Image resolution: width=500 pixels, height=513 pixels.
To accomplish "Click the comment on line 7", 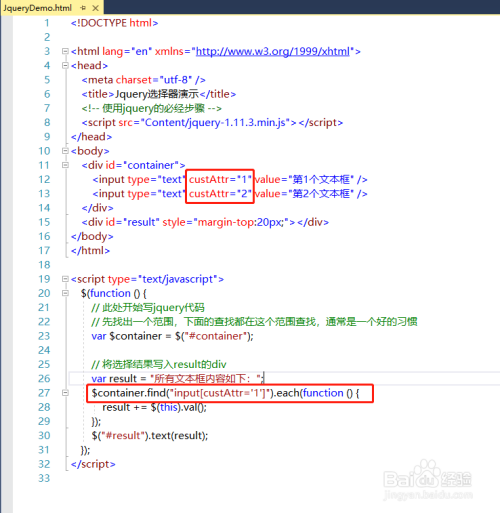I will pyautogui.click(x=152, y=108).
